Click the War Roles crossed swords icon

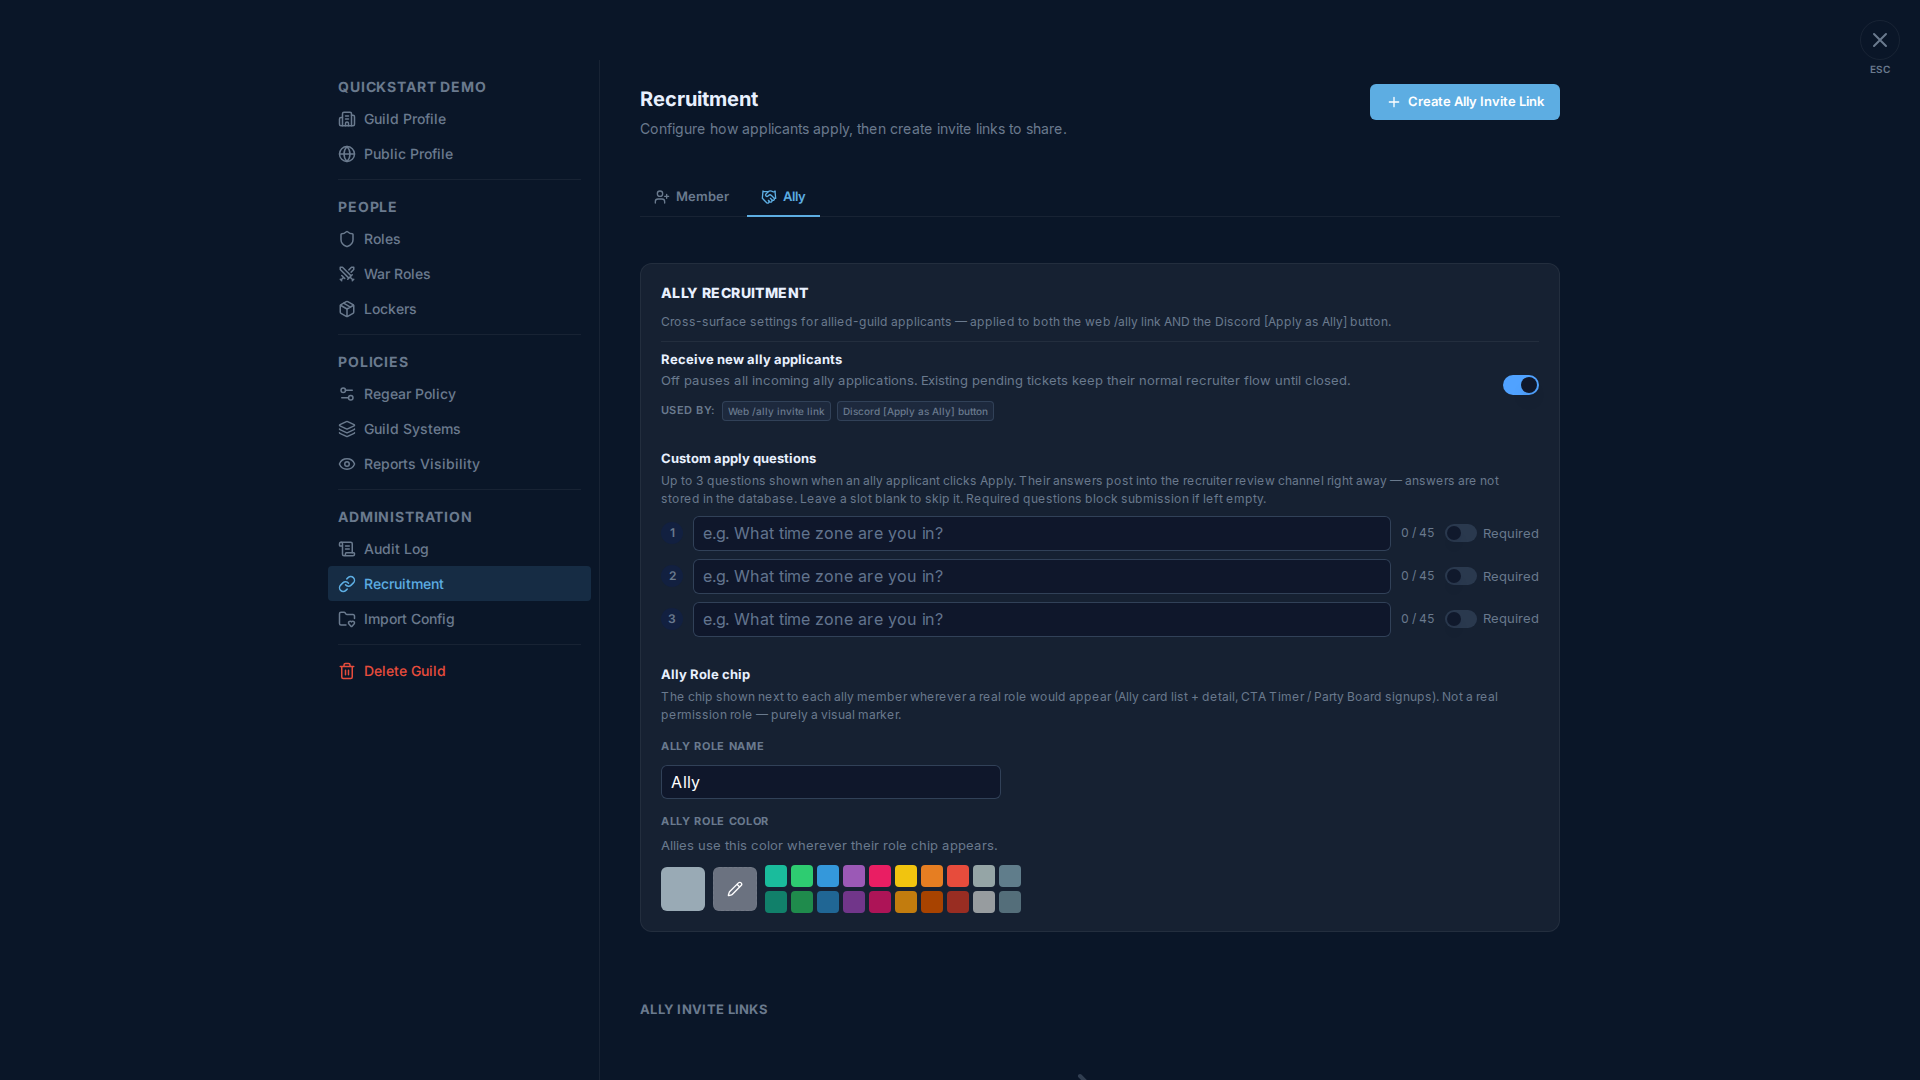coord(347,274)
